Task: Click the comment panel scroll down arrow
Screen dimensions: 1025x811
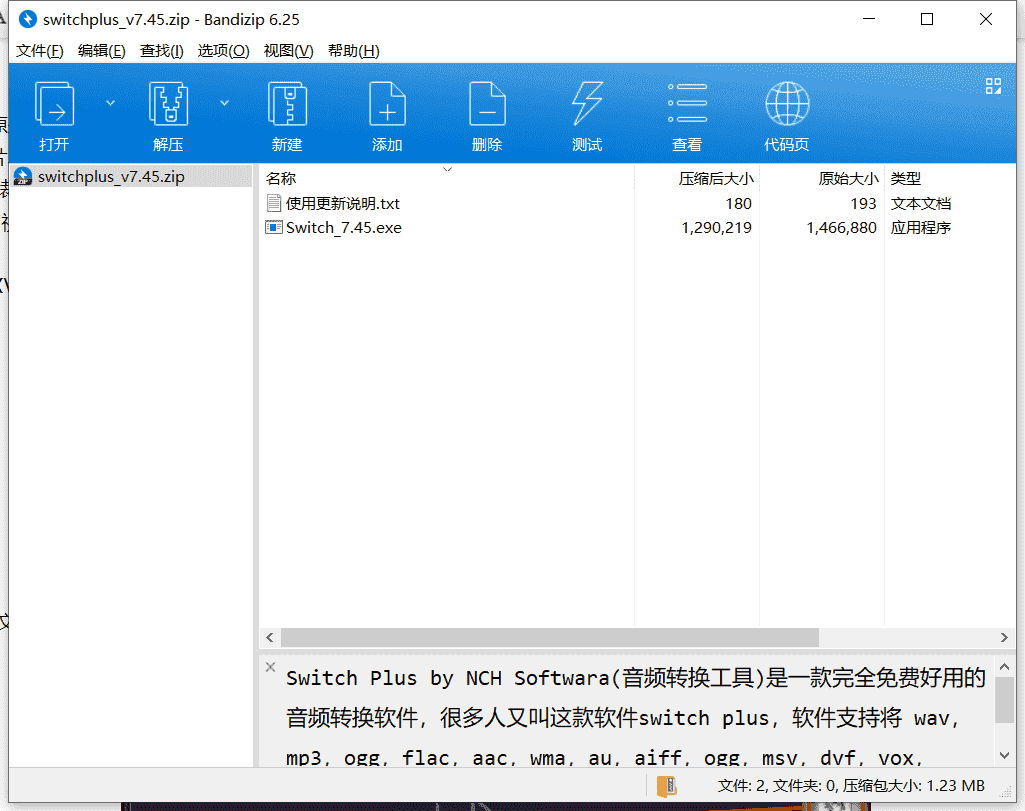Action: (1005, 755)
